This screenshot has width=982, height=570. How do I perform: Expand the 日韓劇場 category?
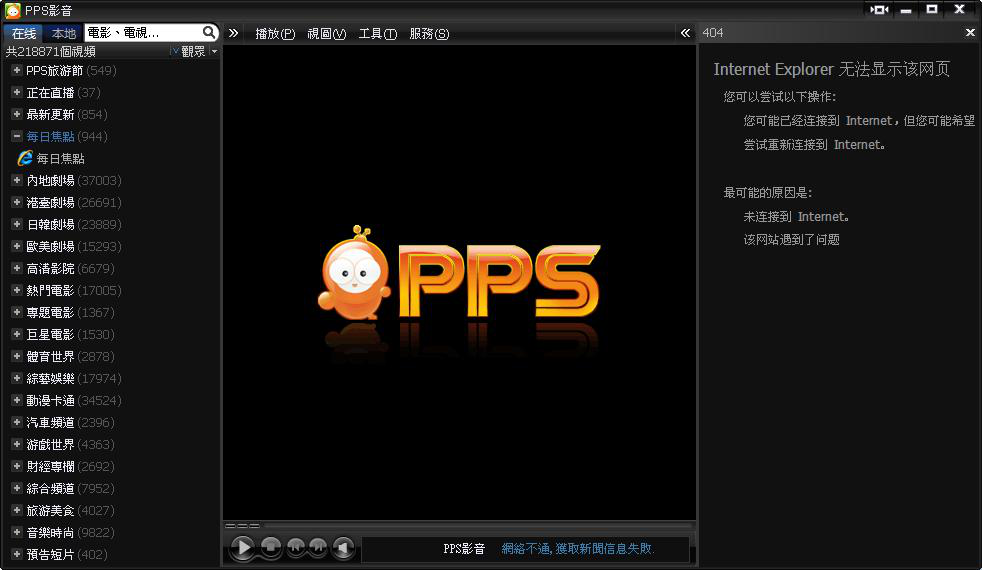coord(17,224)
